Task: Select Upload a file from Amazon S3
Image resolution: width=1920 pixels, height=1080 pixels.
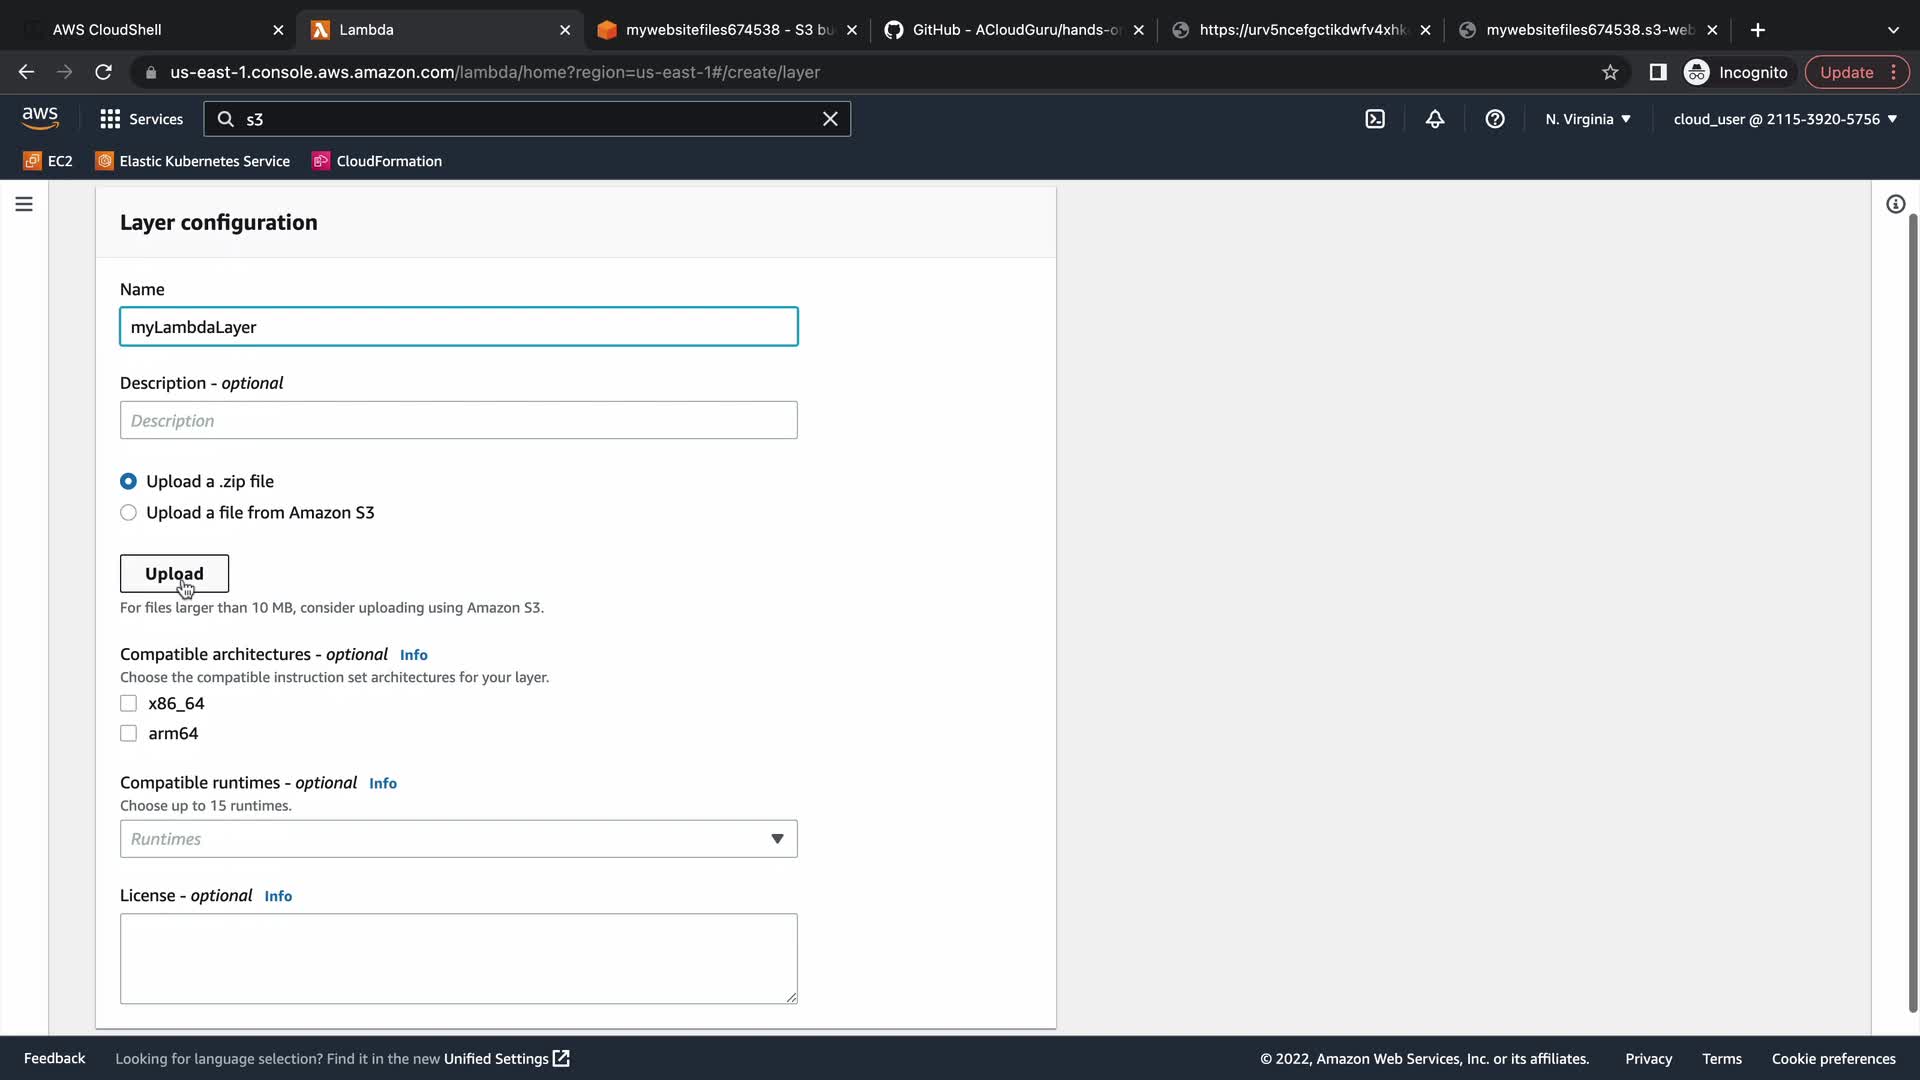Action: point(128,513)
